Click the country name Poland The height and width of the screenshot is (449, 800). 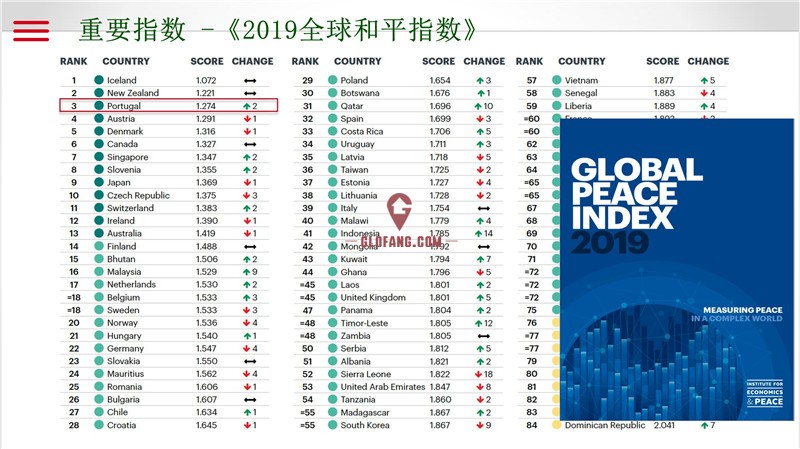(x=354, y=80)
